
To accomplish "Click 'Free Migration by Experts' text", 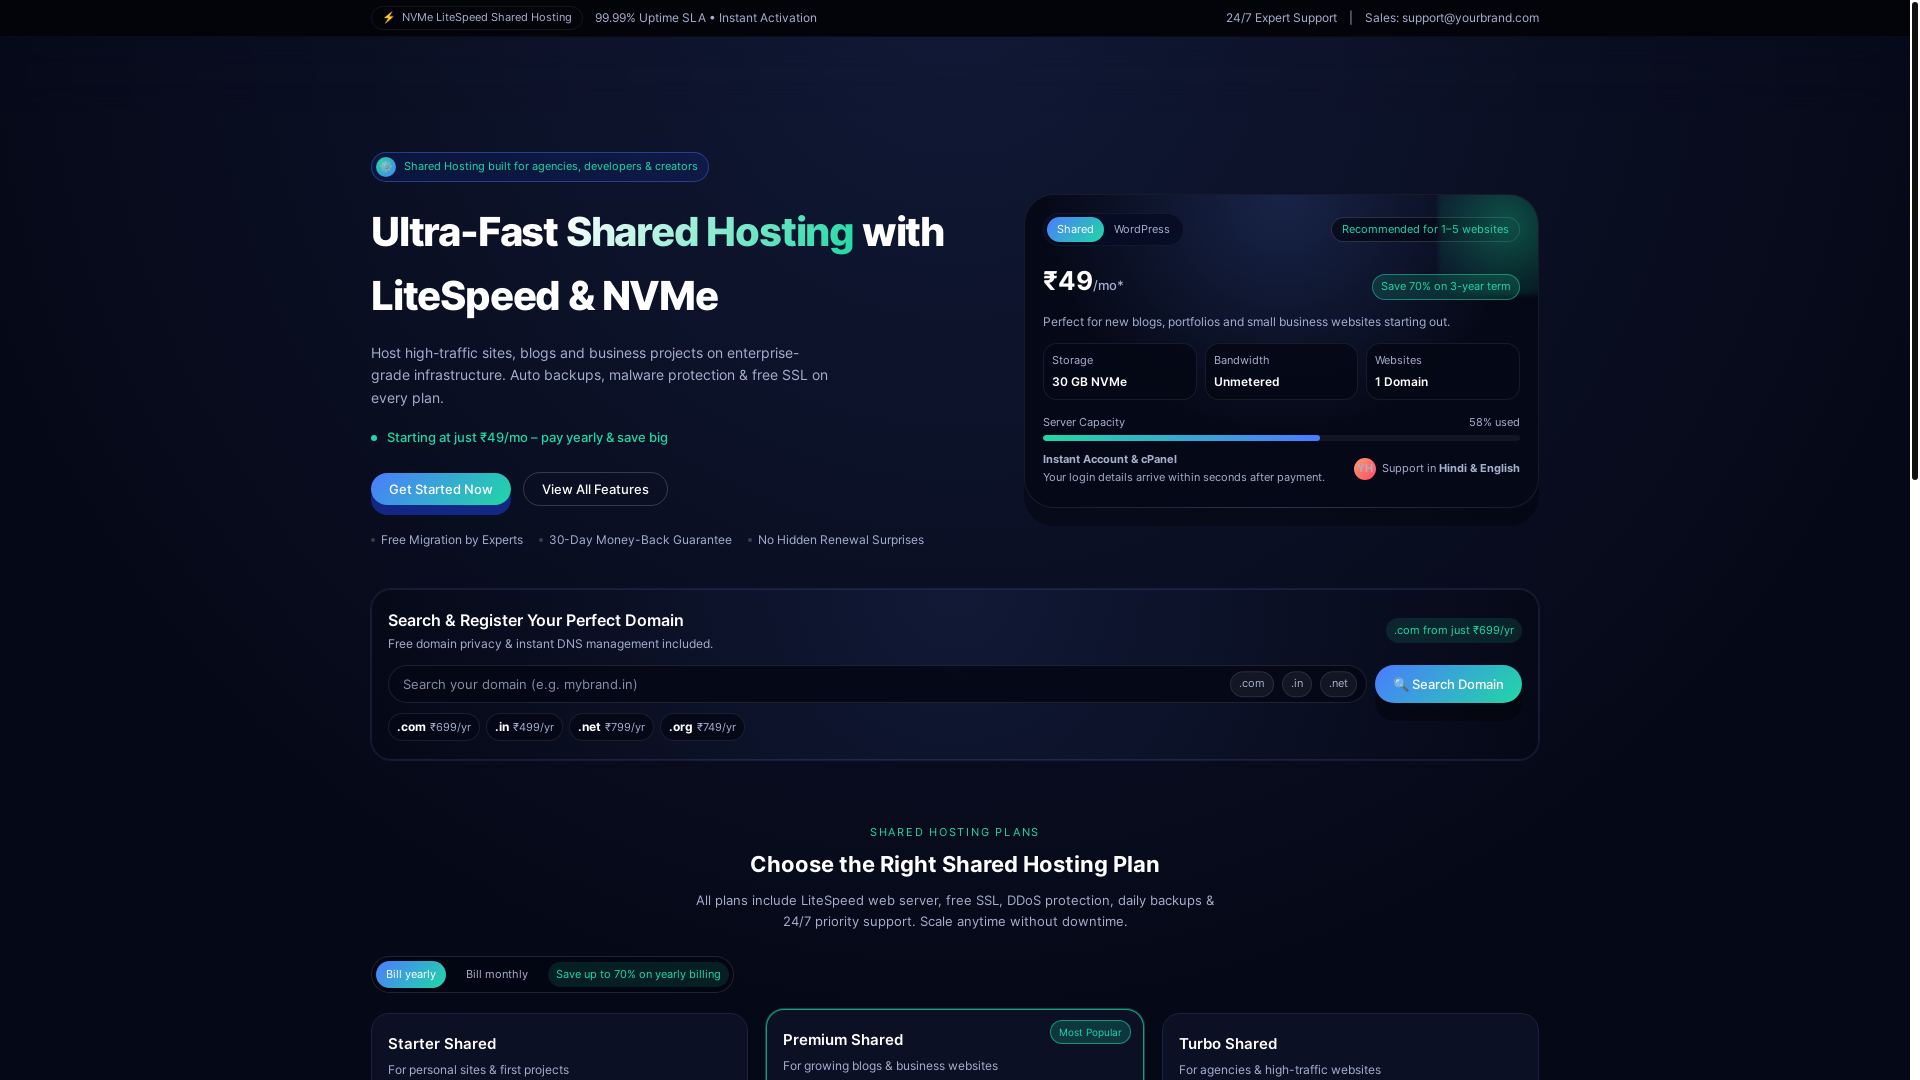I will [x=452, y=540].
